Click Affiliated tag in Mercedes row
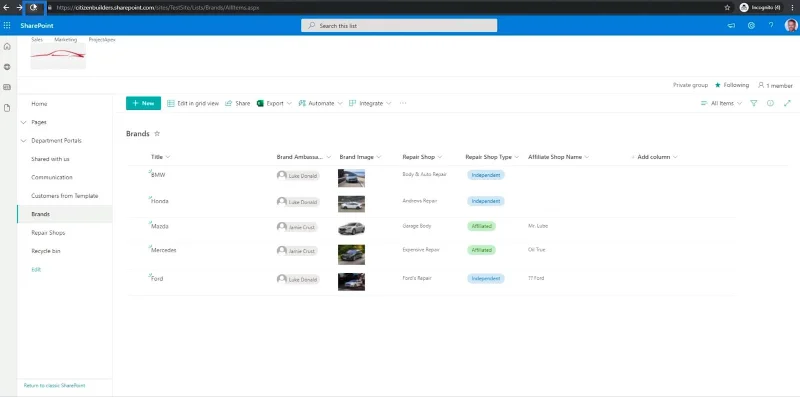The width and height of the screenshot is (800, 397). [x=482, y=251]
